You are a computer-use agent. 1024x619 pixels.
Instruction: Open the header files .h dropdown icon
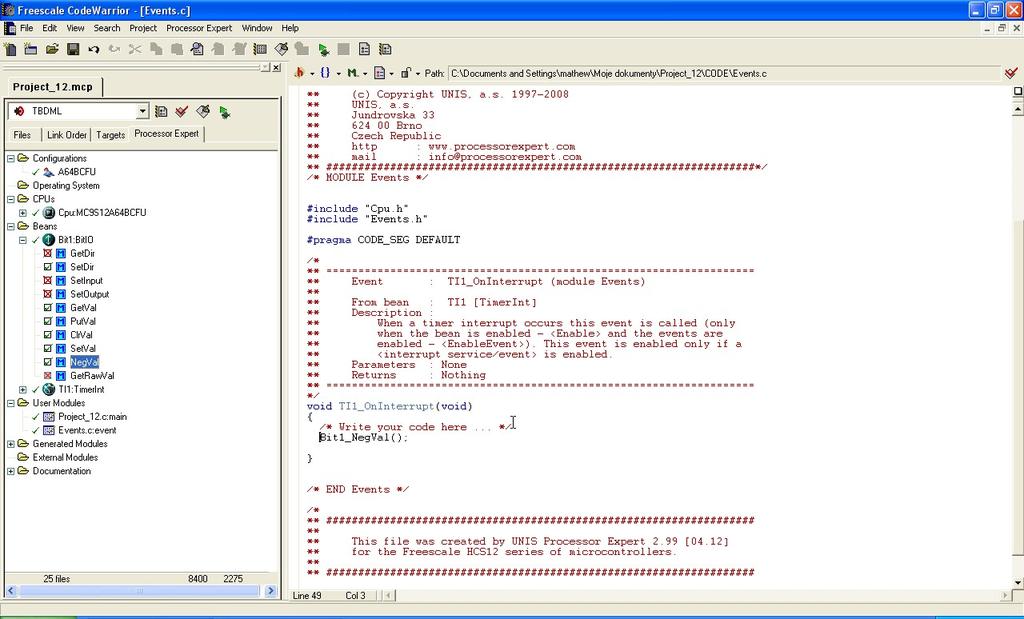pyautogui.click(x=302, y=73)
